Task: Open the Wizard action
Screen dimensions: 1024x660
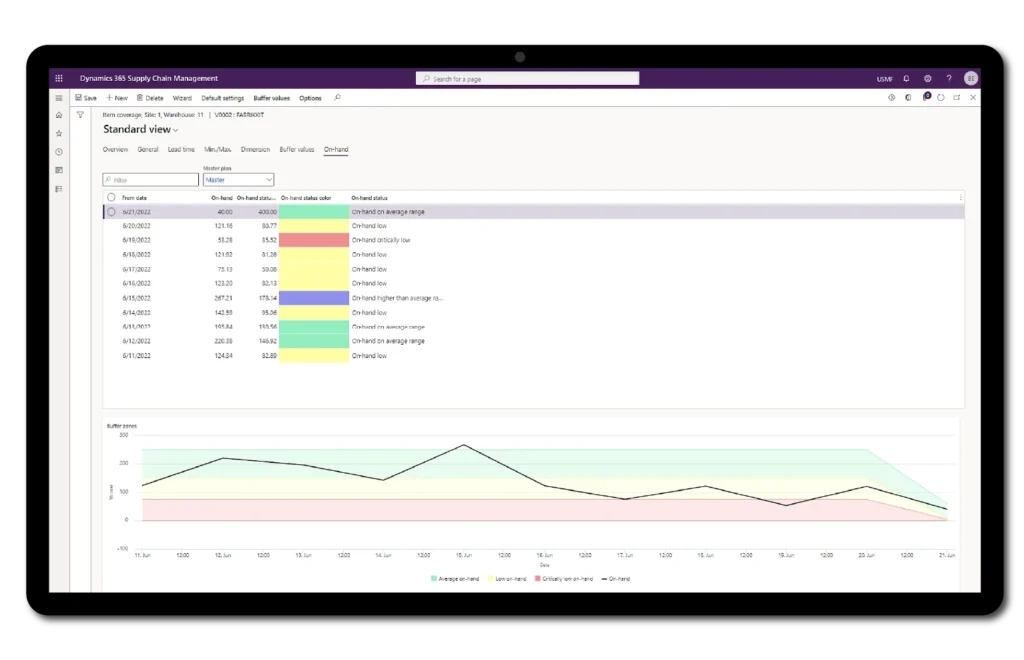Action: 182,99
